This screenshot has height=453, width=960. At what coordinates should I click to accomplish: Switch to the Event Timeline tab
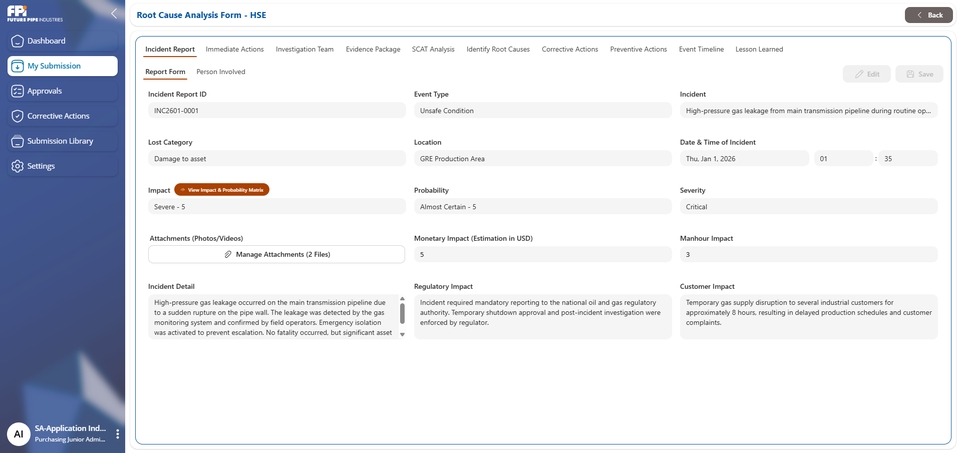(x=701, y=49)
